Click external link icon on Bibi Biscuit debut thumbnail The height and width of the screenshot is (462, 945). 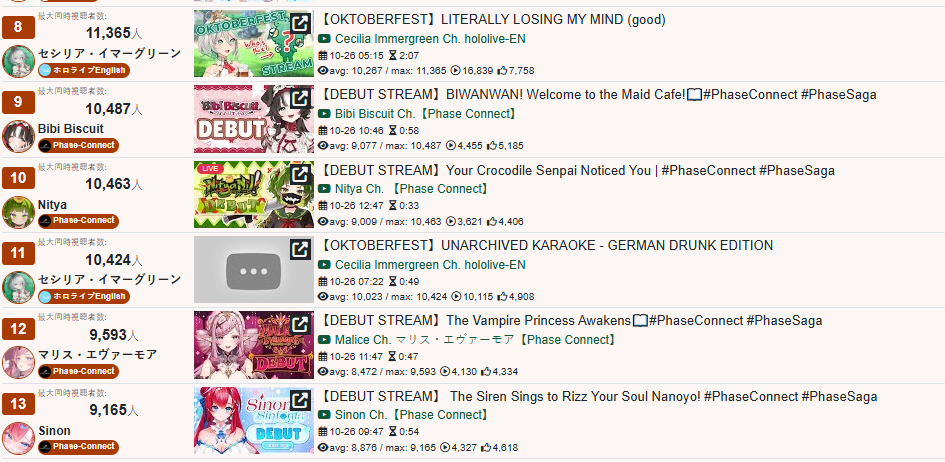point(300,99)
